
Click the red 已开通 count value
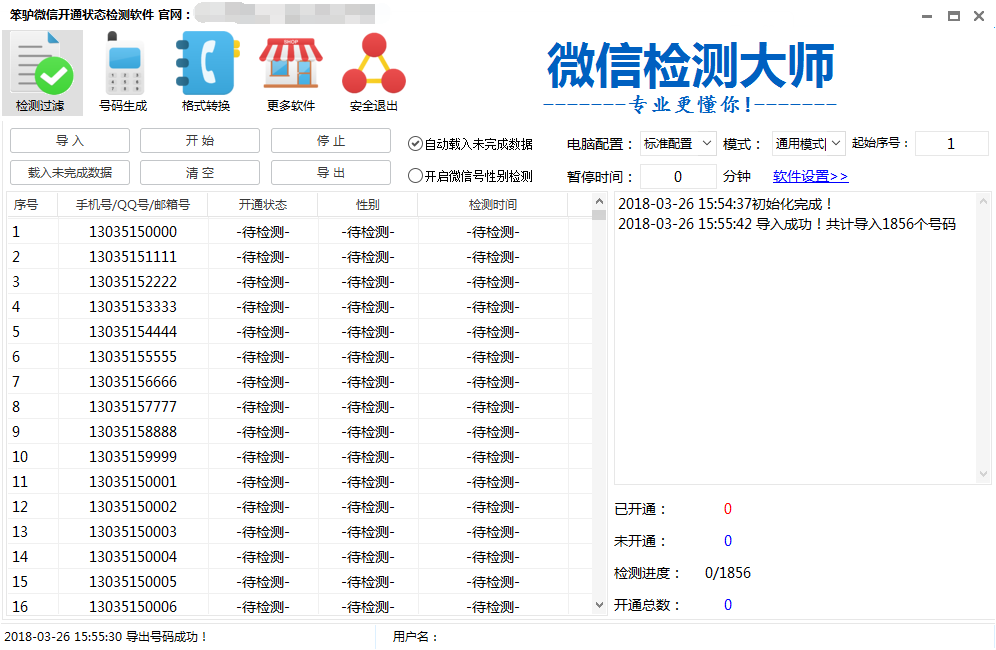pos(728,508)
